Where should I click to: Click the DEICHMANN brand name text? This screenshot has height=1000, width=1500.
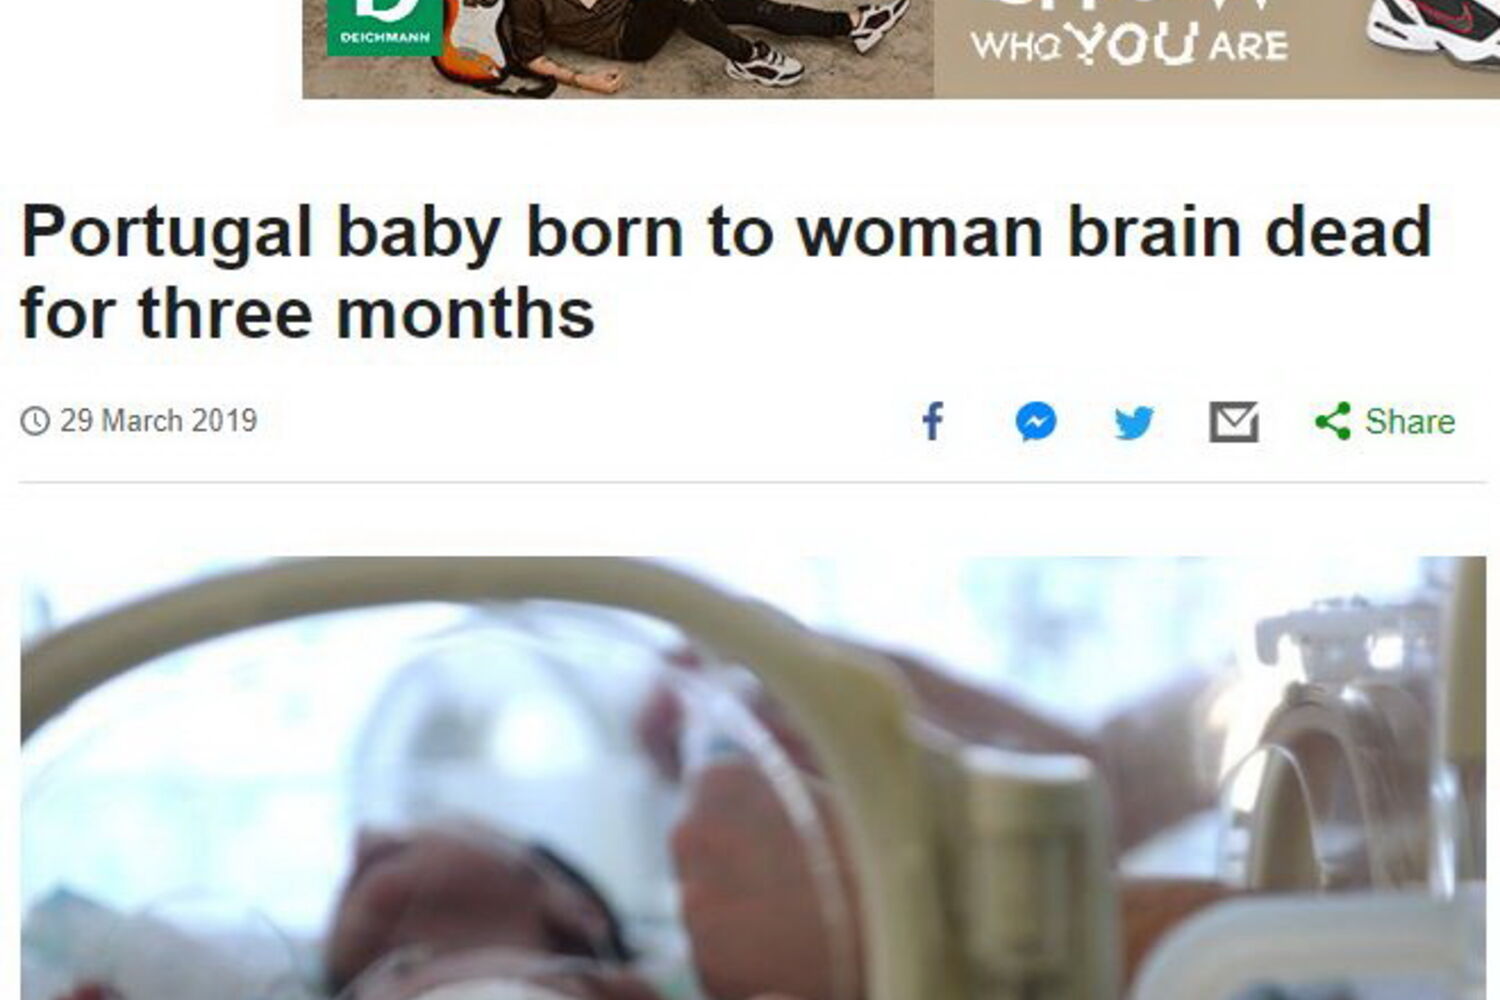(x=385, y=38)
